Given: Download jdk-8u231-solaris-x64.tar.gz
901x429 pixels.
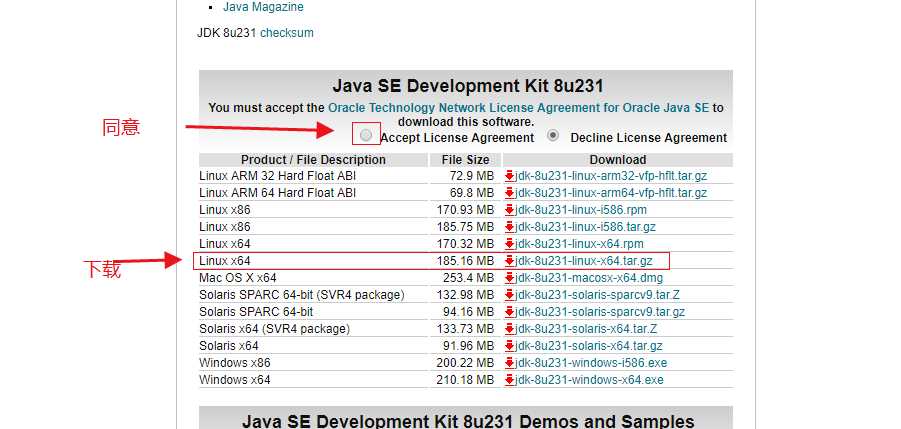Looking at the screenshot, I should tap(589, 346).
